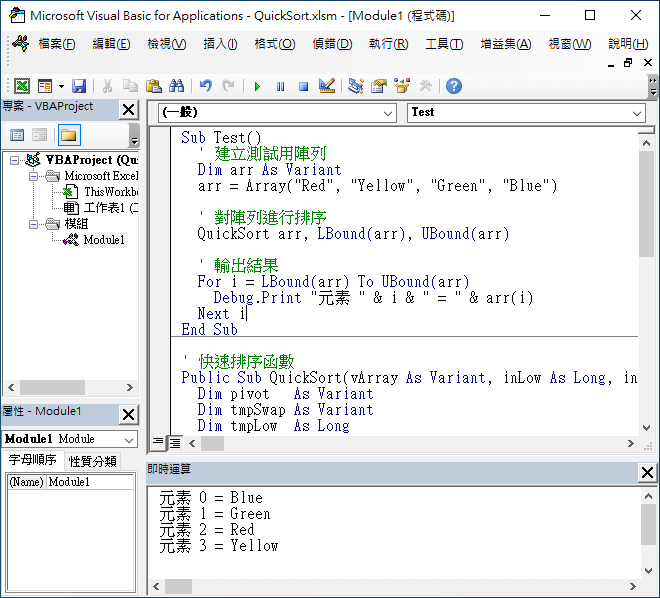Collapse the Microsoft Excel objects folder
Image resolution: width=660 pixels, height=598 pixels.
click(33, 176)
